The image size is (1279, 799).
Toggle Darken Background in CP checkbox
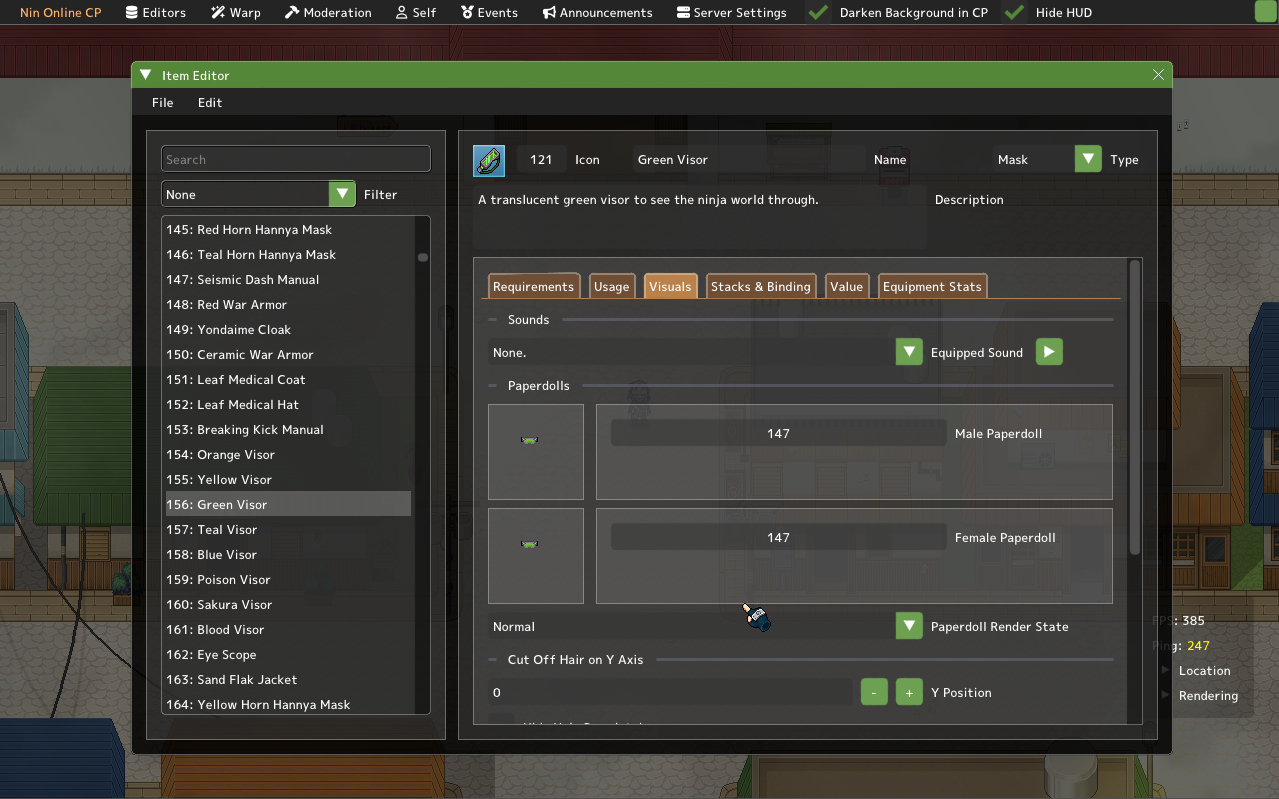(818, 13)
